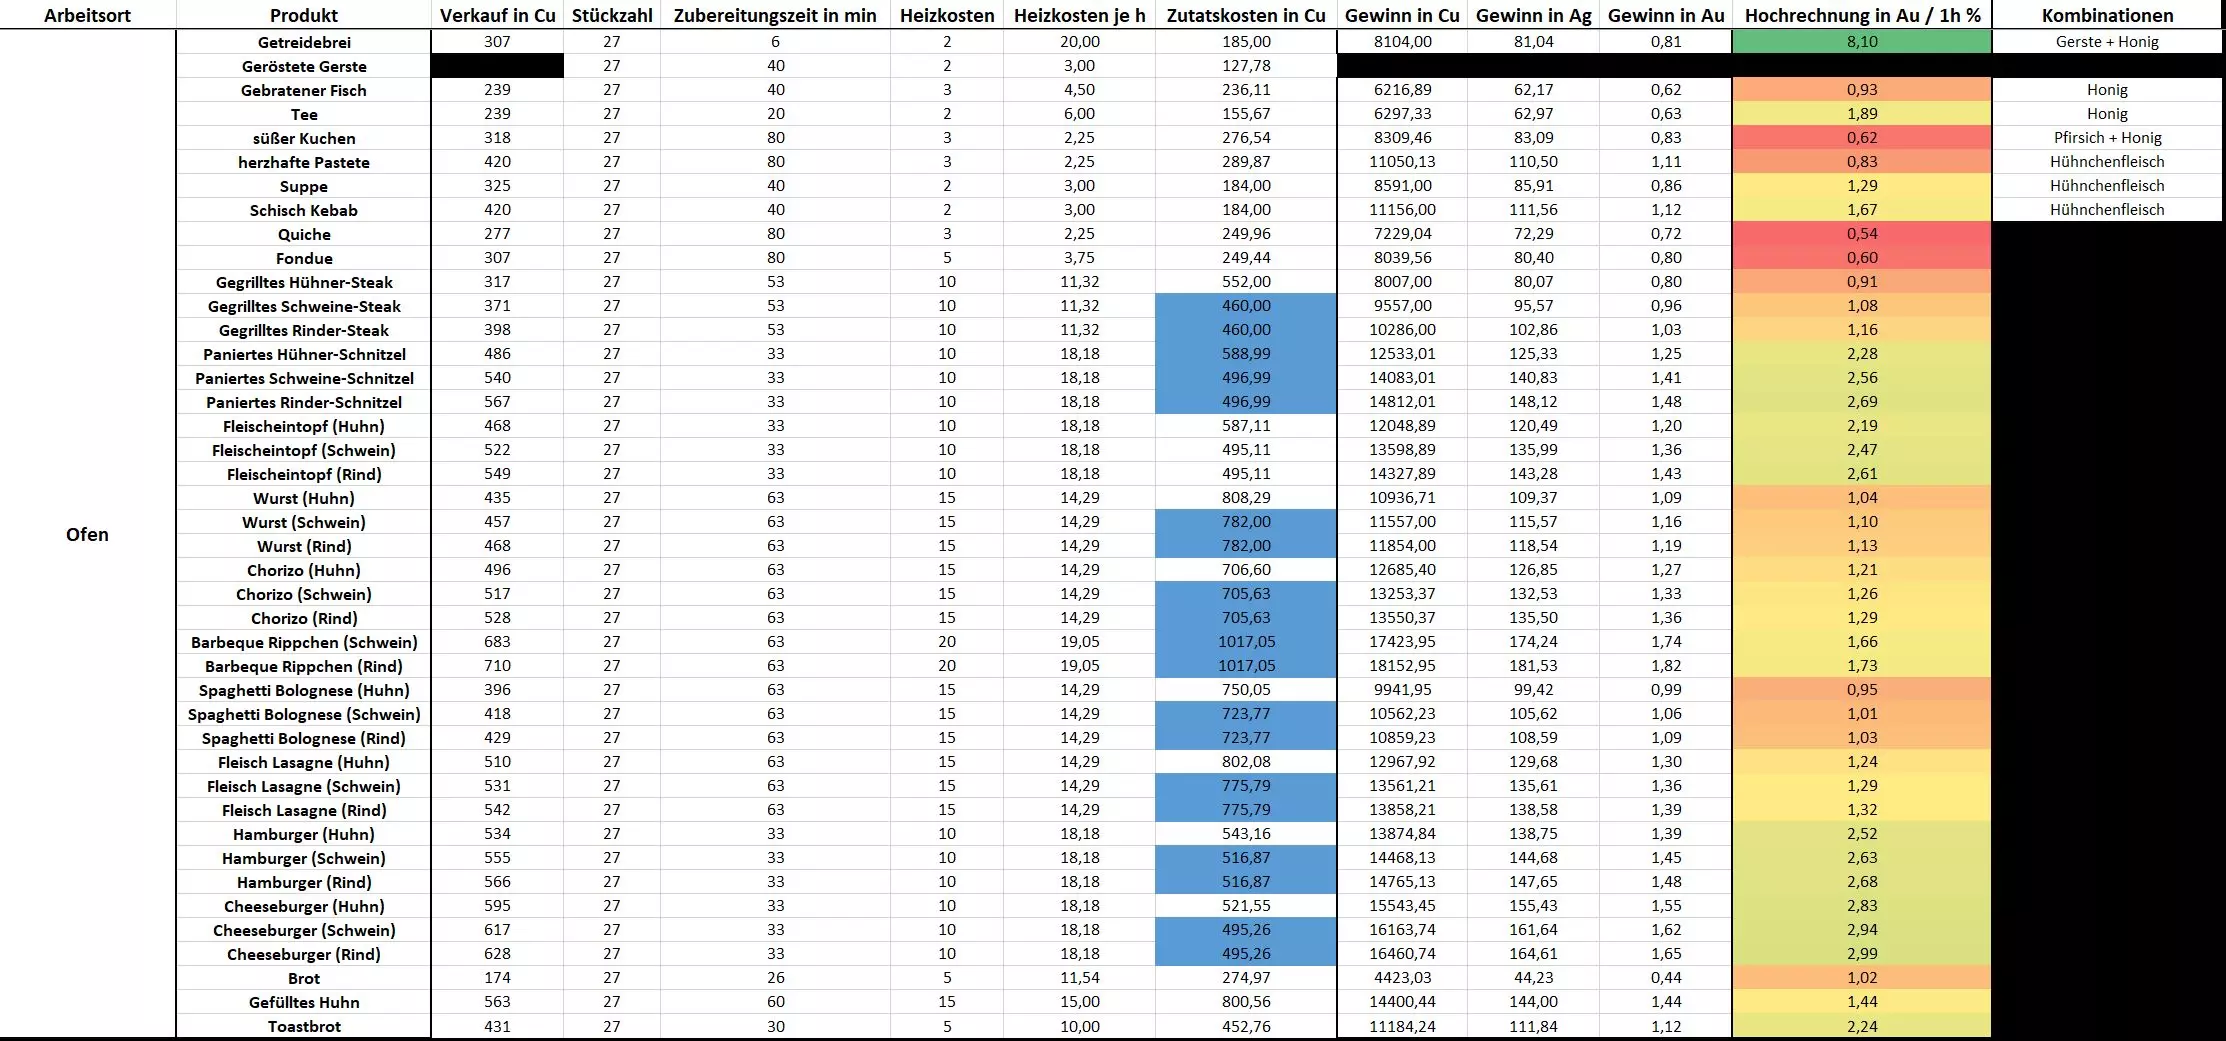
Task: Click the "Verkauf in Cu" header cell
Action: pyautogui.click(x=497, y=15)
